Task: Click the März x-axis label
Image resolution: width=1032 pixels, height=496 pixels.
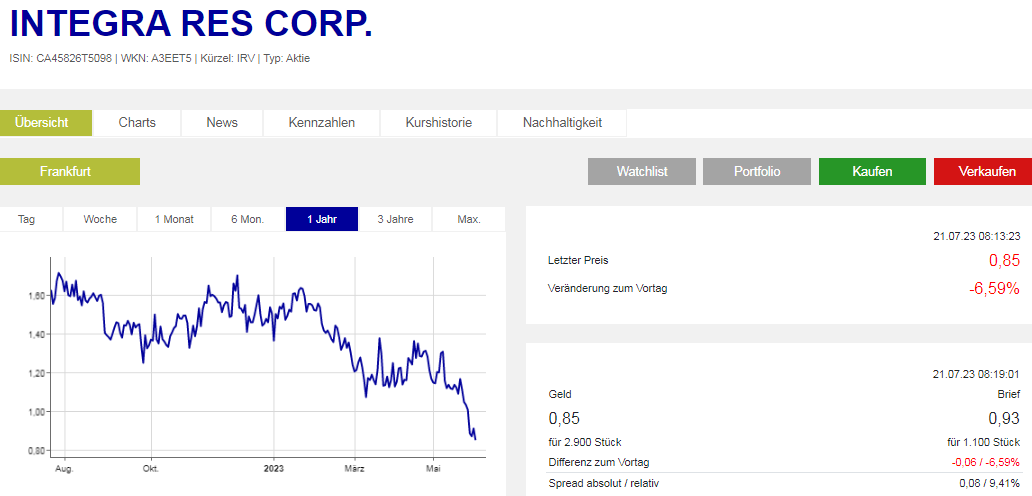Action: tap(354, 469)
